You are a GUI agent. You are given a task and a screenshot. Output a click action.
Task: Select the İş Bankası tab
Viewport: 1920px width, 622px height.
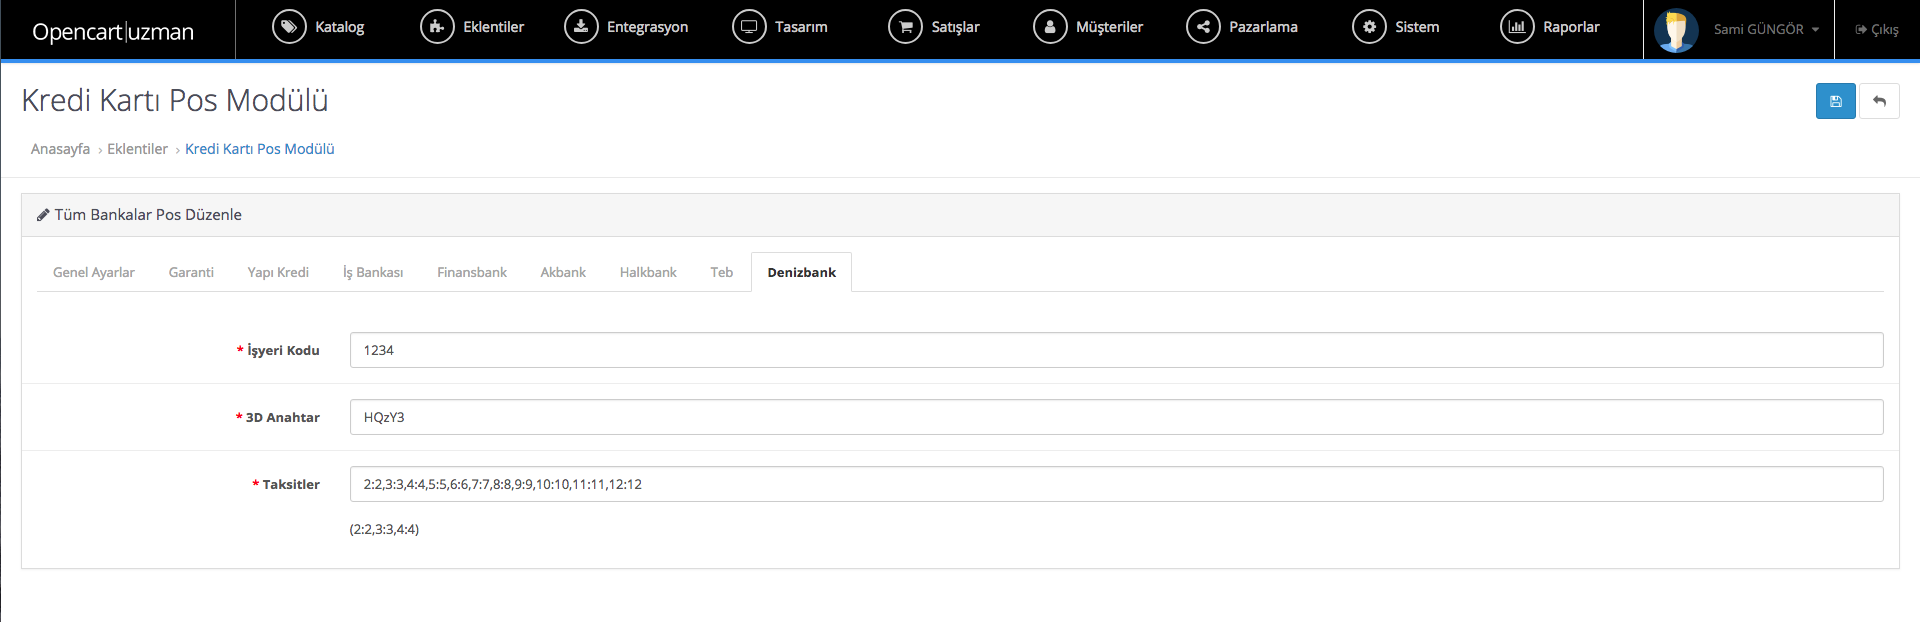[373, 272]
